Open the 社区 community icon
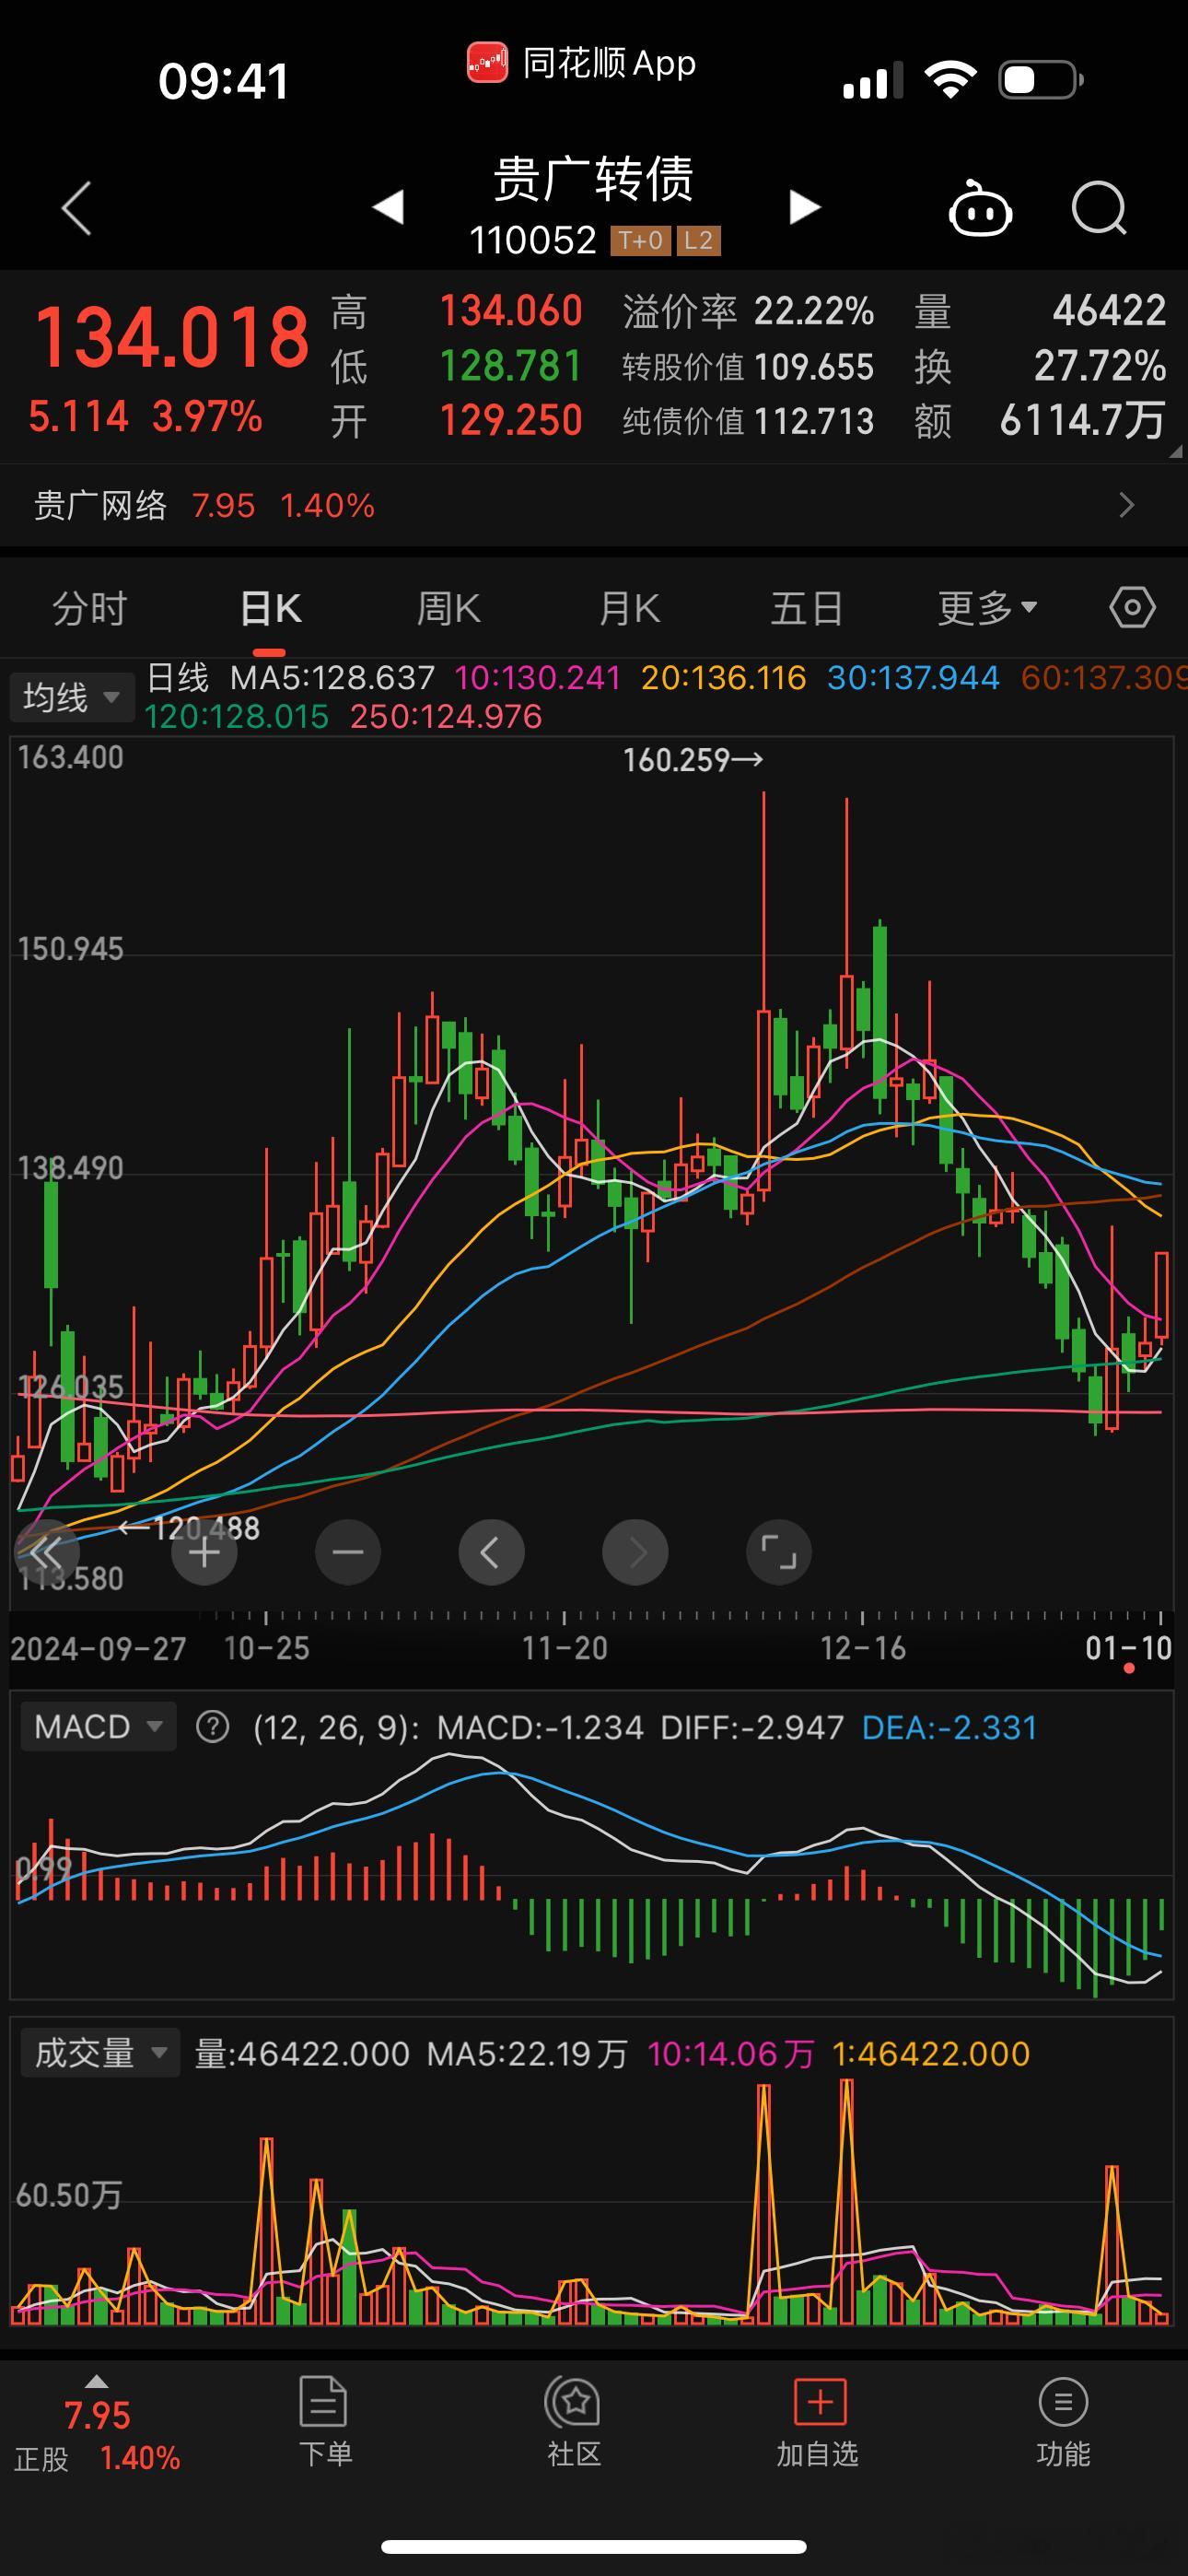1188x2576 pixels. click(x=574, y=2422)
